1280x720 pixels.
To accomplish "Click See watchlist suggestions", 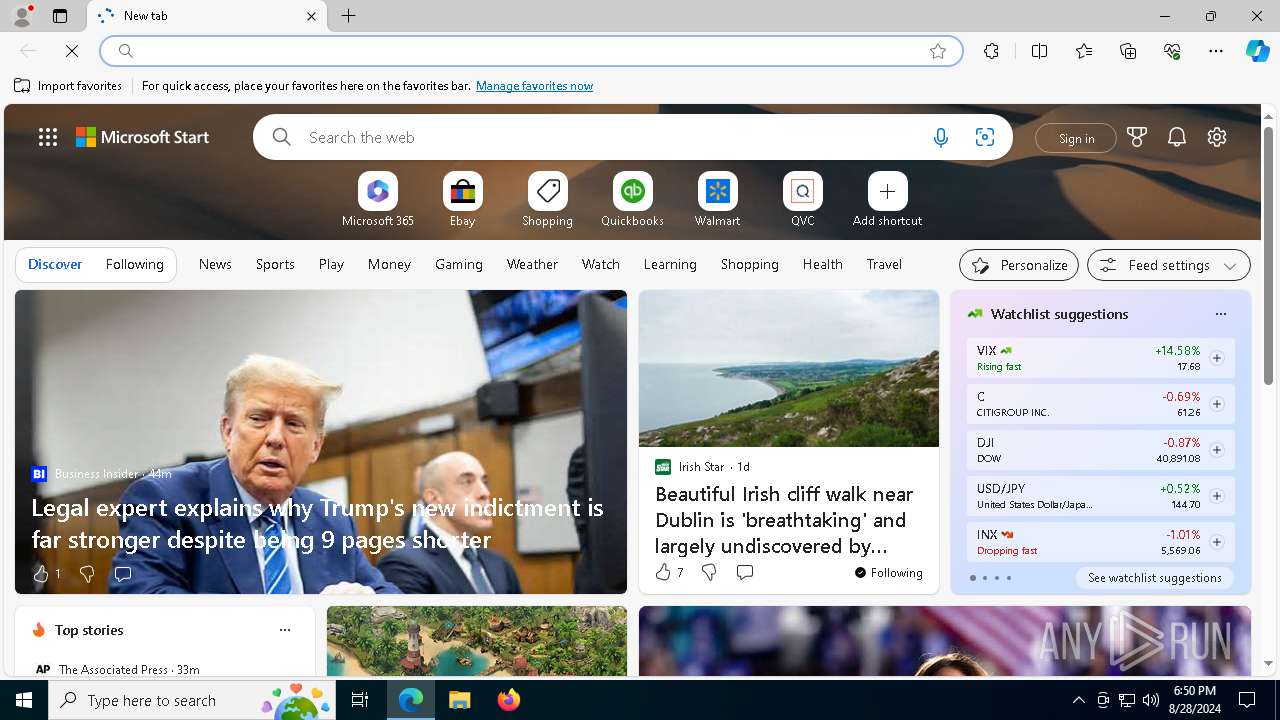I will click(x=1155, y=578).
